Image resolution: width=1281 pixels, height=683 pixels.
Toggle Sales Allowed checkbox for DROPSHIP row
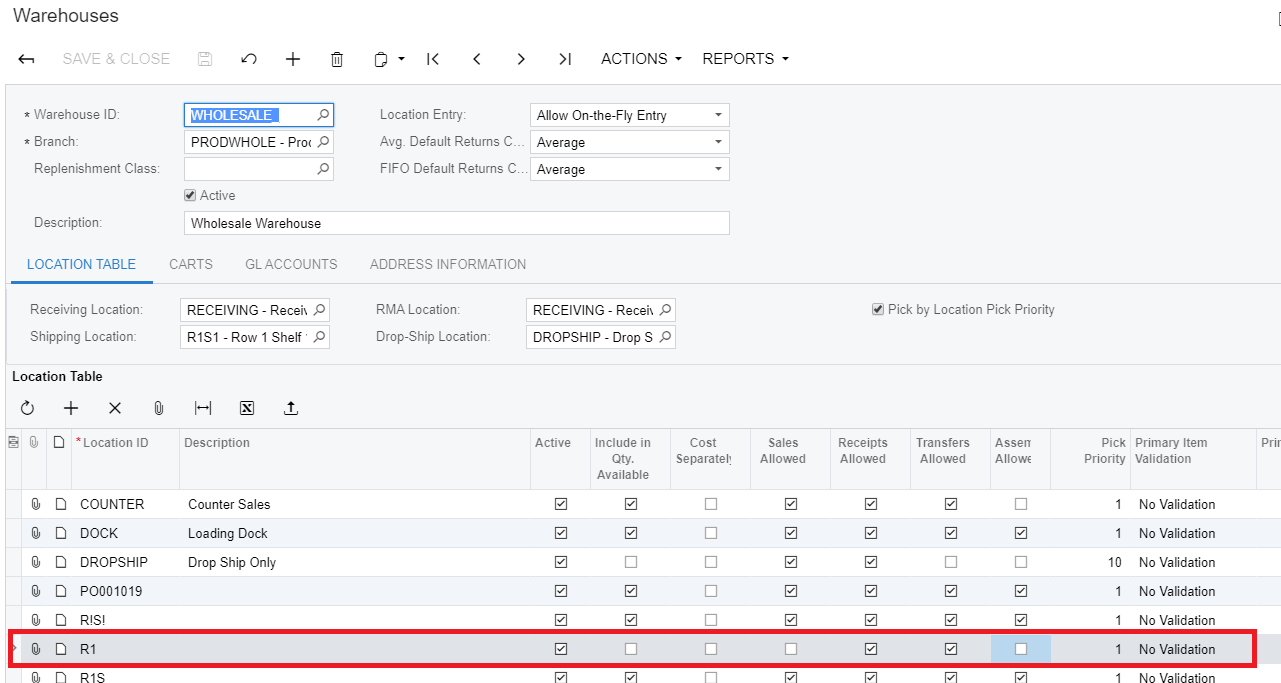pos(790,562)
